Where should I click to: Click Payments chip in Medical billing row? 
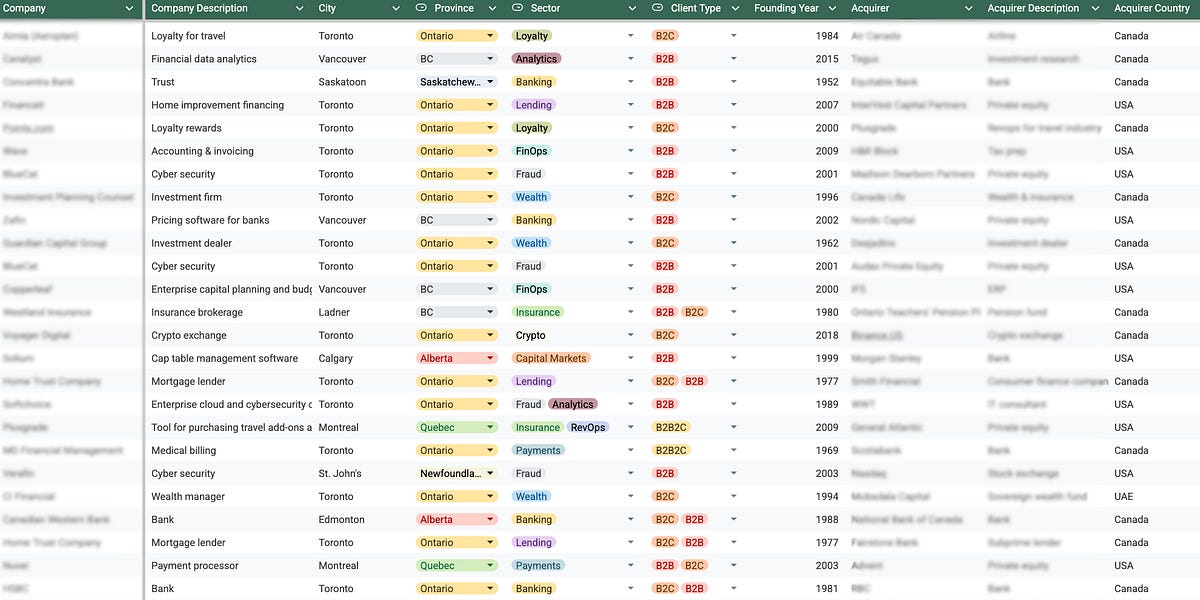(538, 450)
